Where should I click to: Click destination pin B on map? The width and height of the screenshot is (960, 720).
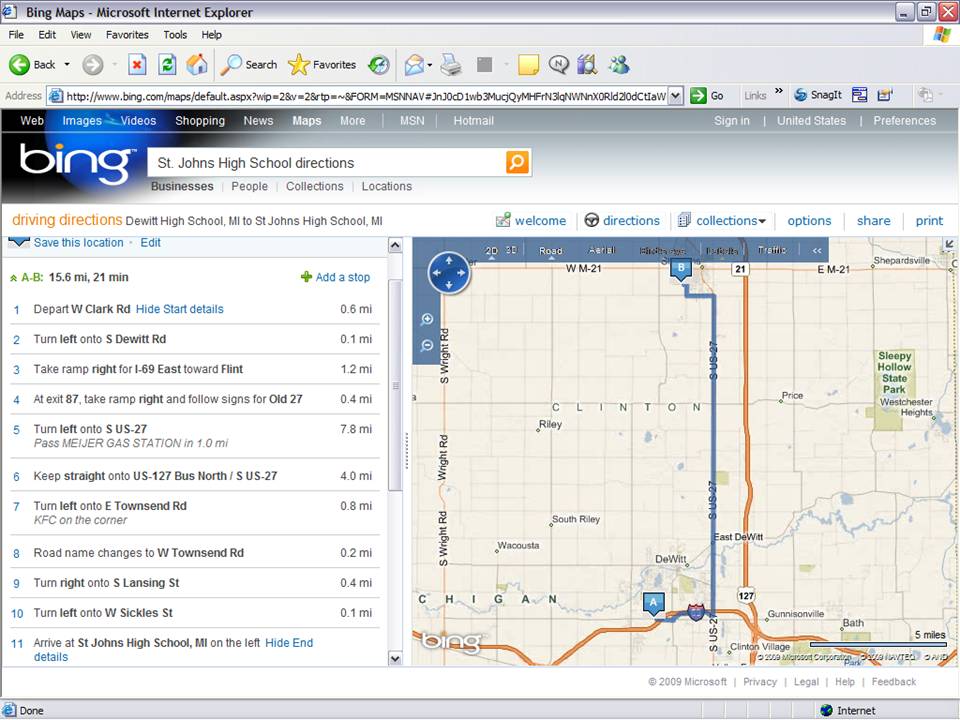tap(681, 270)
